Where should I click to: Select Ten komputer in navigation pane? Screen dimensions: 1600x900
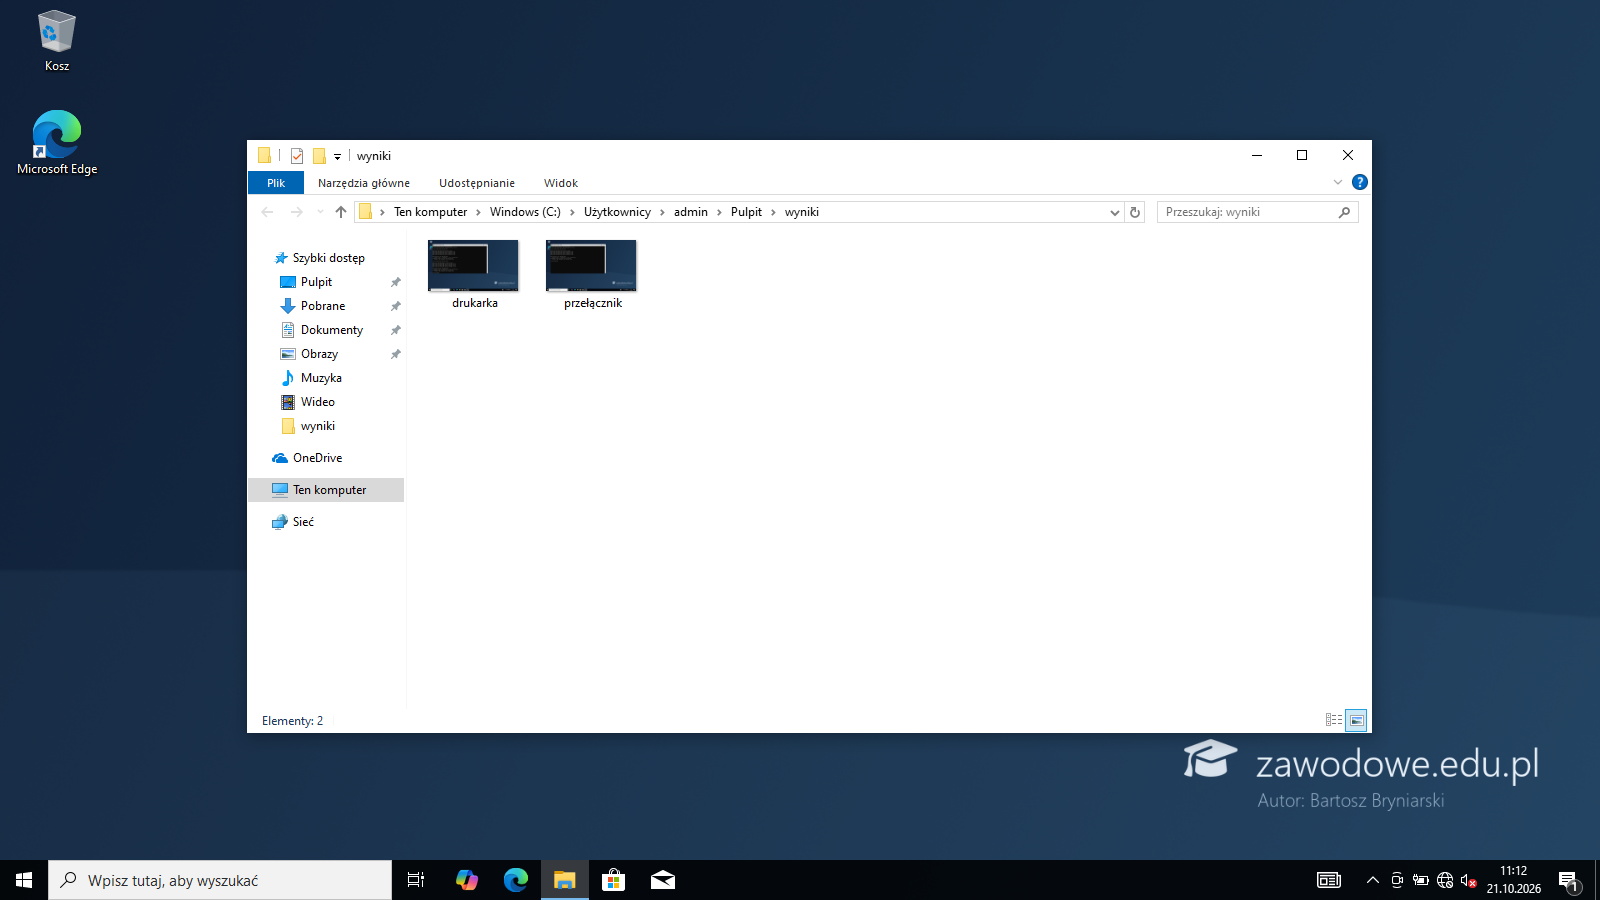326,490
